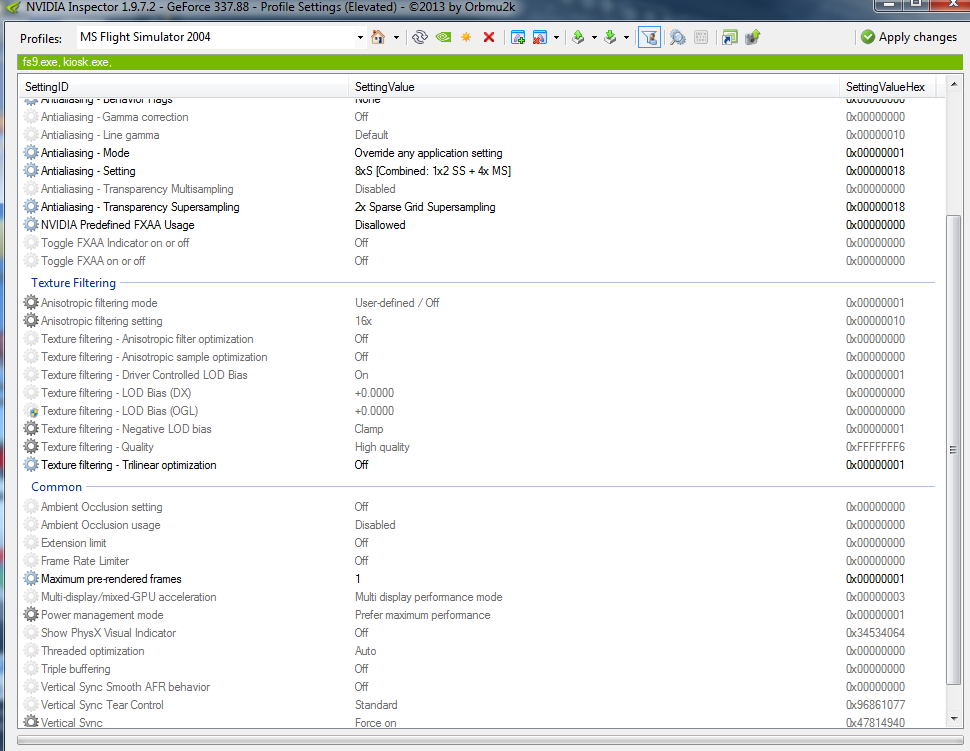Select the 'Disallowed' FXAA usage value
Screen dimensions: 970x751
pos(380,225)
